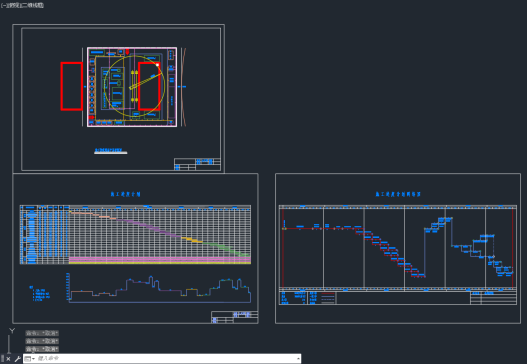Select the standalone red rectangle left of site plan
This screenshot has height=364, width=527.
click(72, 86)
